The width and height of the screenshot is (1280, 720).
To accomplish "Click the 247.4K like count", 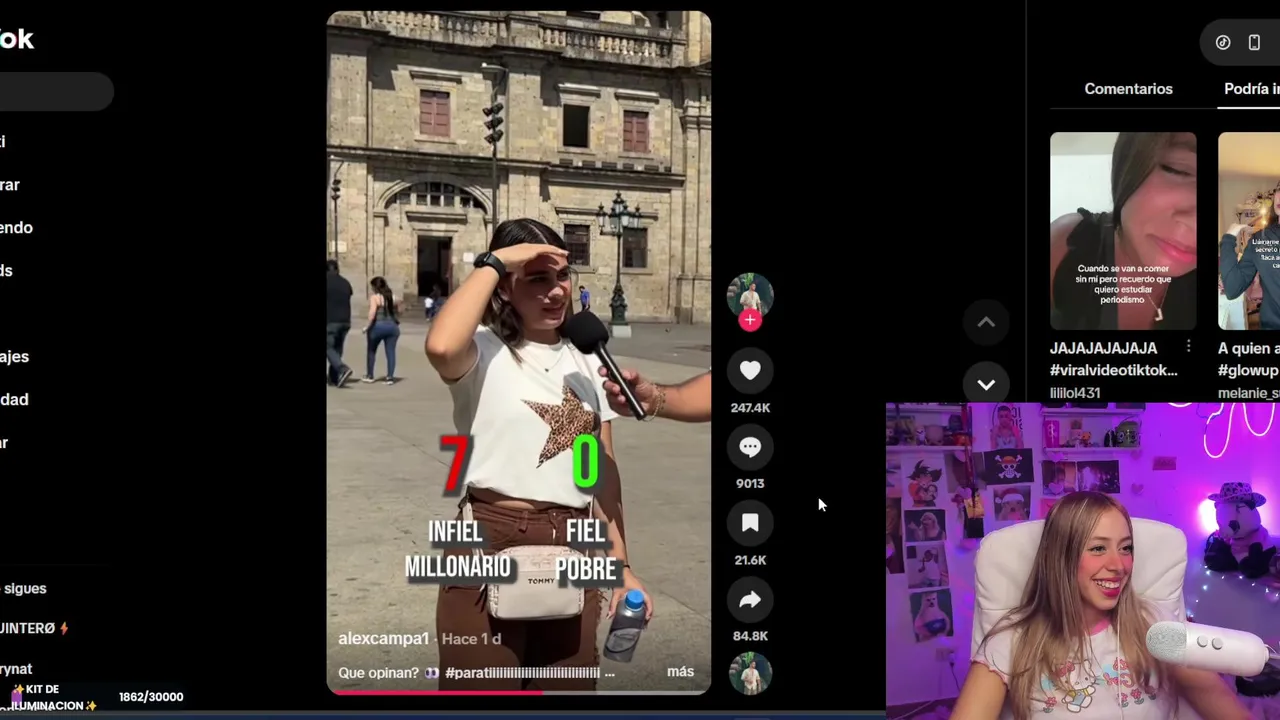I will 750,408.
